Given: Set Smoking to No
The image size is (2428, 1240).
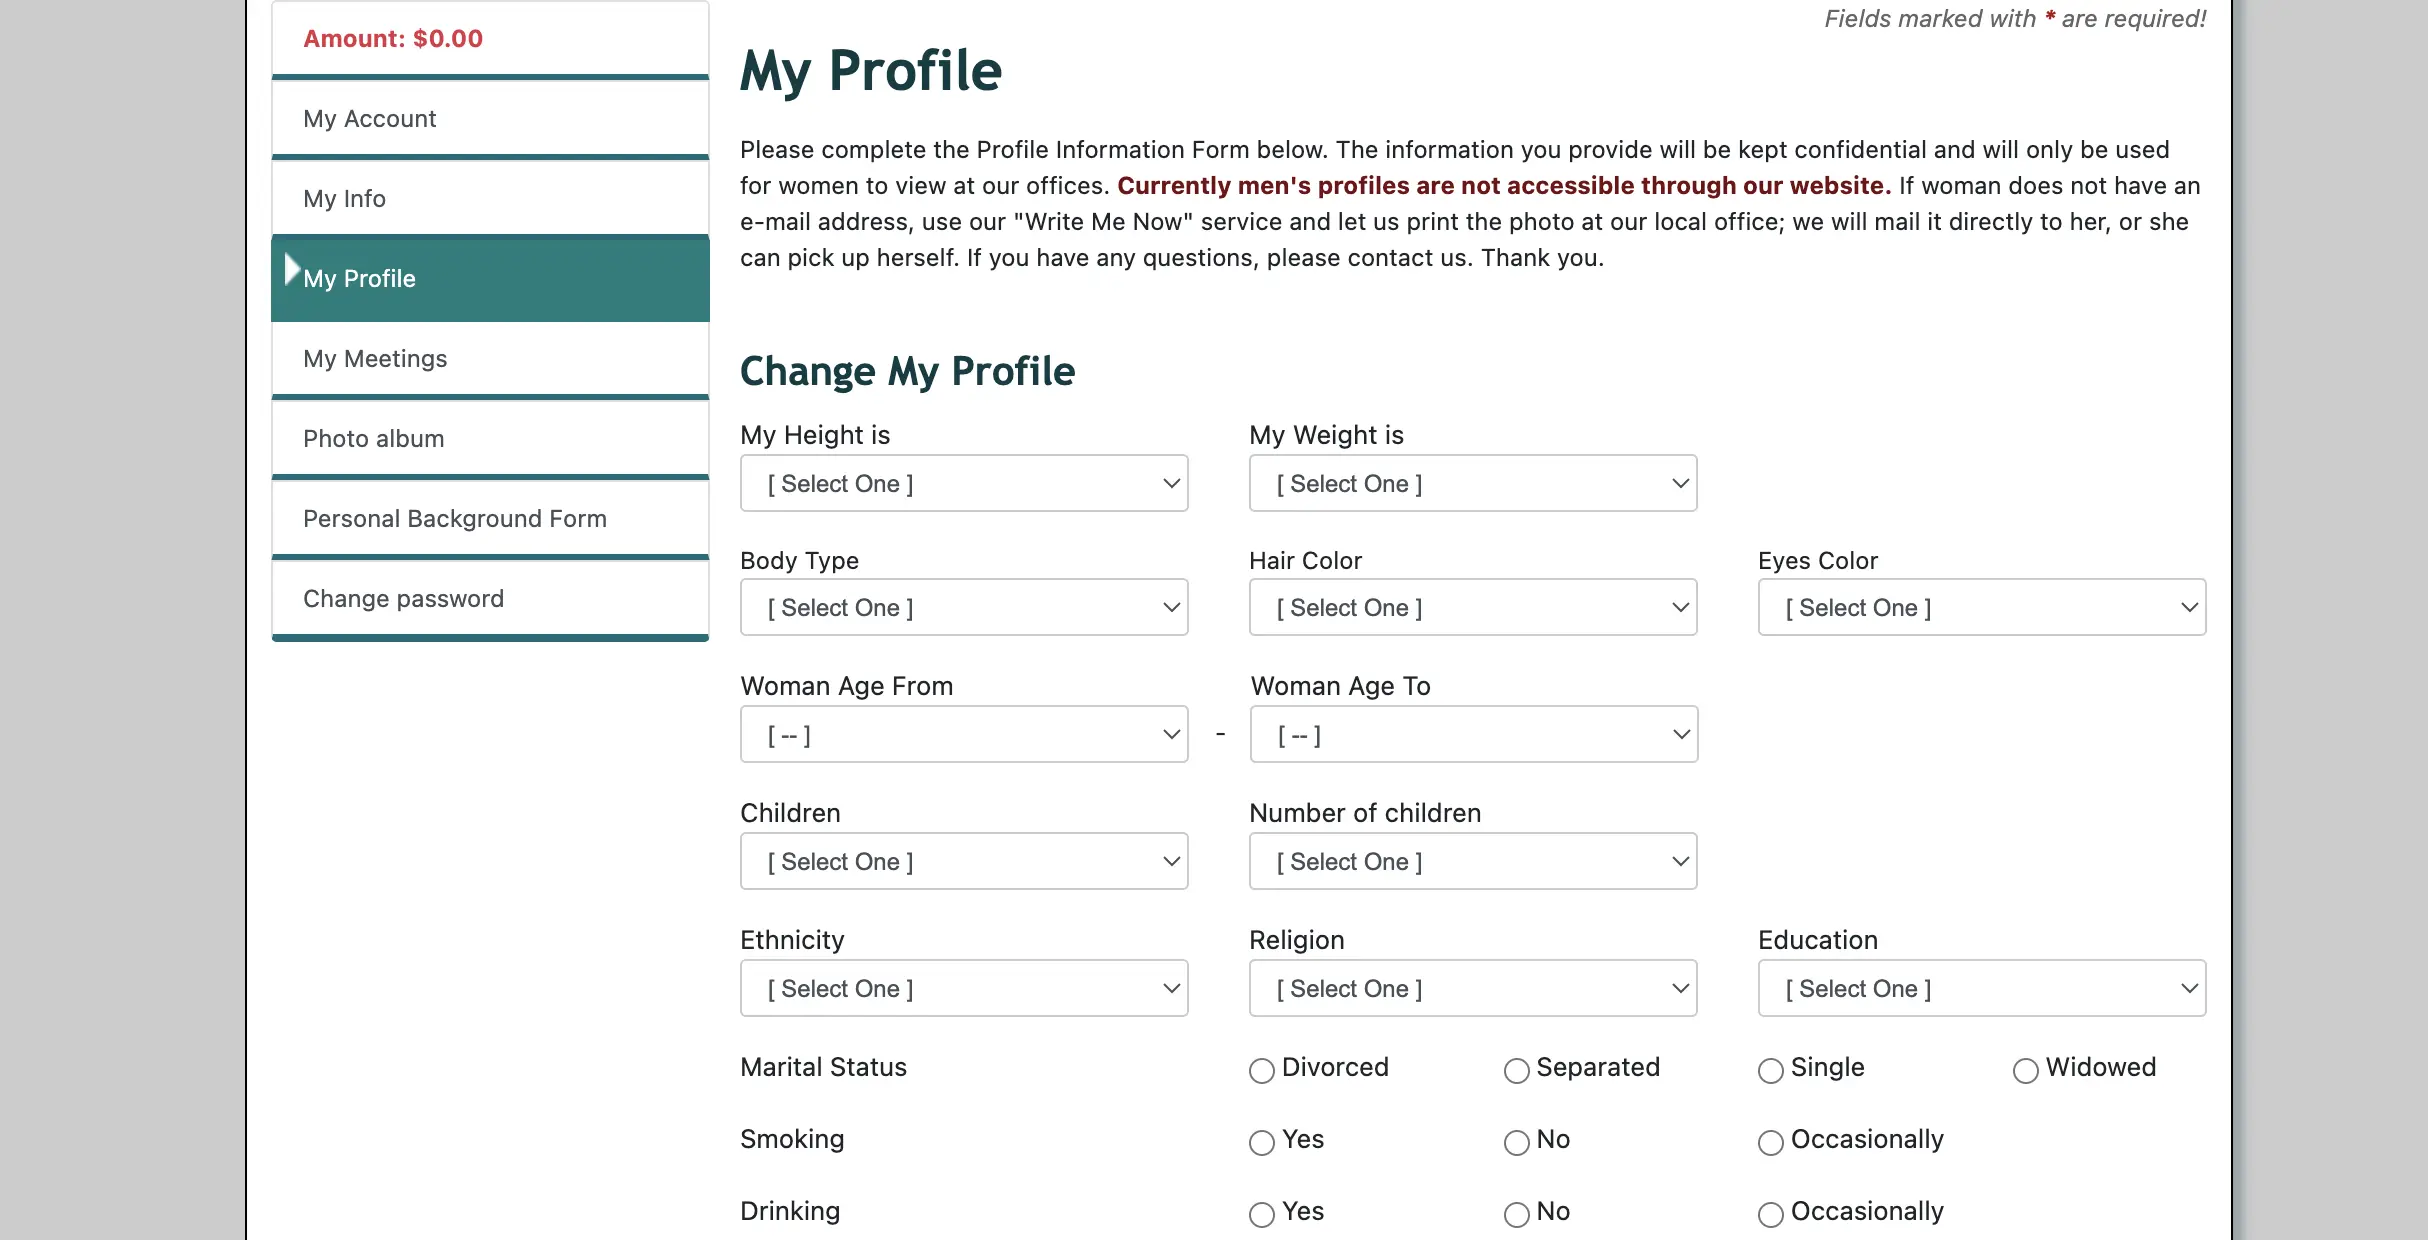Looking at the screenshot, I should tap(1517, 1143).
